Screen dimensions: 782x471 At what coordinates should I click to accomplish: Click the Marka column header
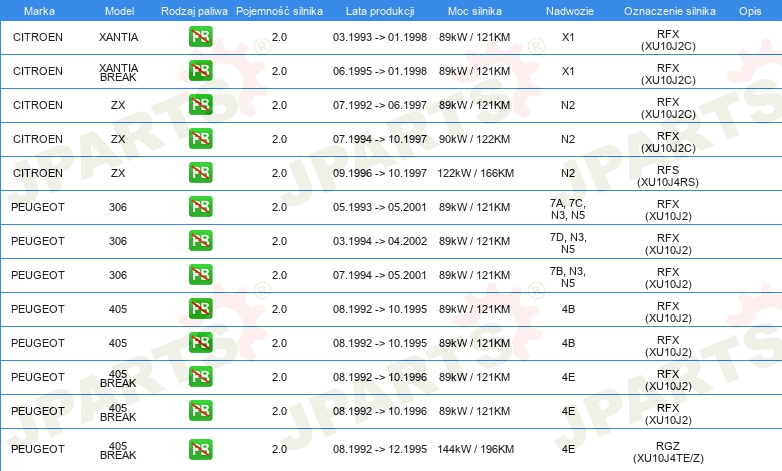click(x=39, y=11)
